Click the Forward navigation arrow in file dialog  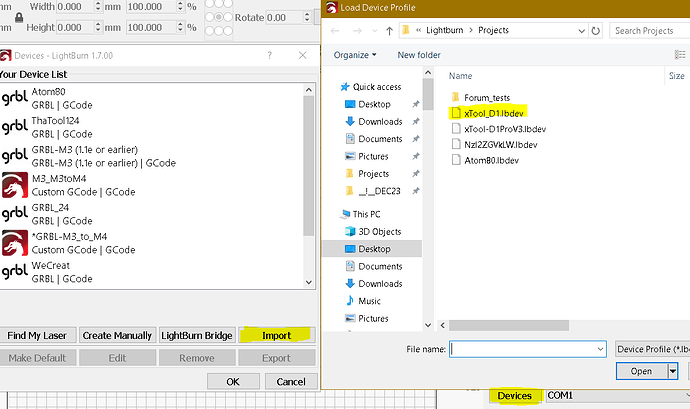357,31
